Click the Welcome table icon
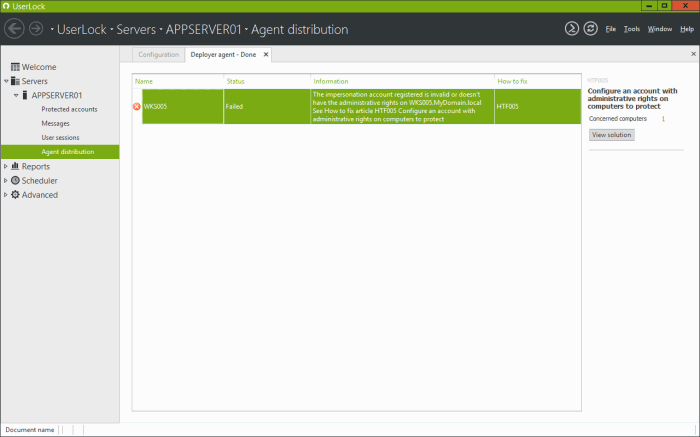Image resolution: width=700 pixels, height=437 pixels. tap(15, 67)
